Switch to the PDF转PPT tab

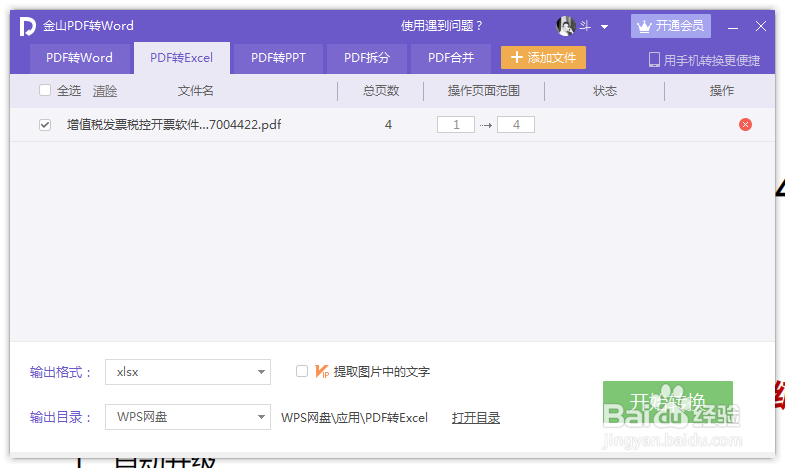(x=278, y=59)
